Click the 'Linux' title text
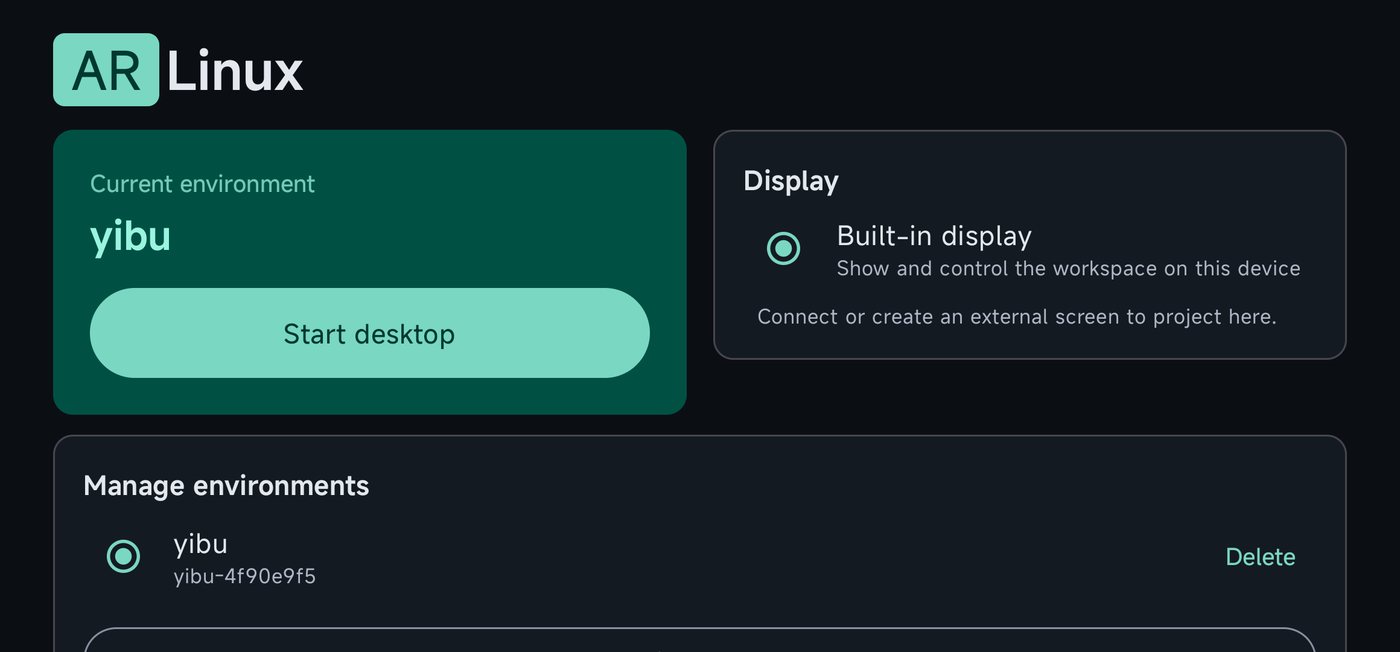The width and height of the screenshot is (1400, 652). tap(235, 72)
